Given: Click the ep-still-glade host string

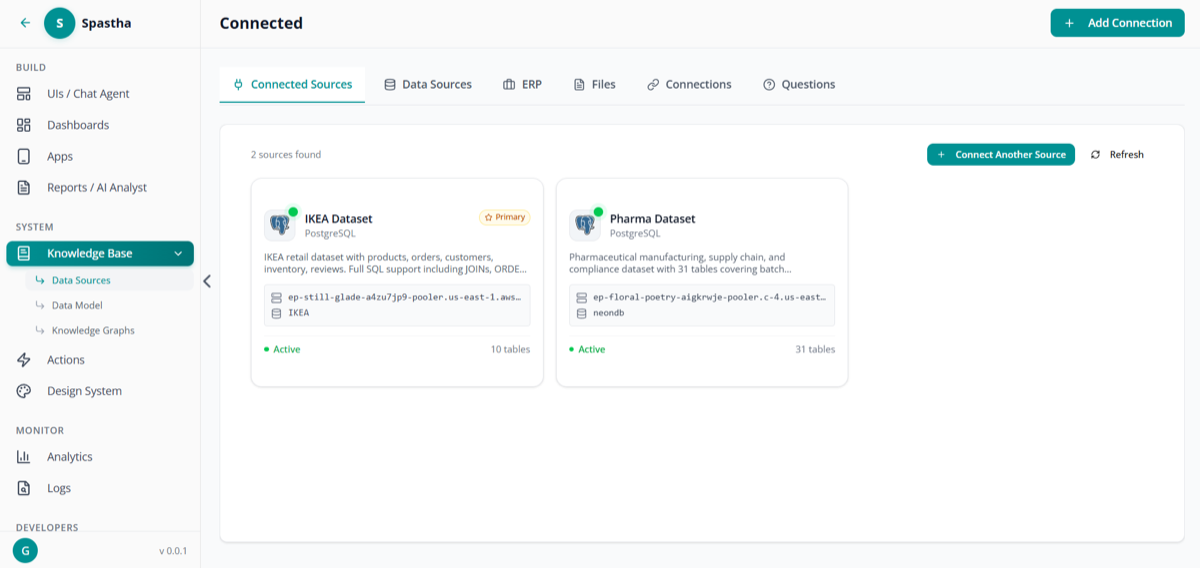Looking at the screenshot, I should click(405, 298).
